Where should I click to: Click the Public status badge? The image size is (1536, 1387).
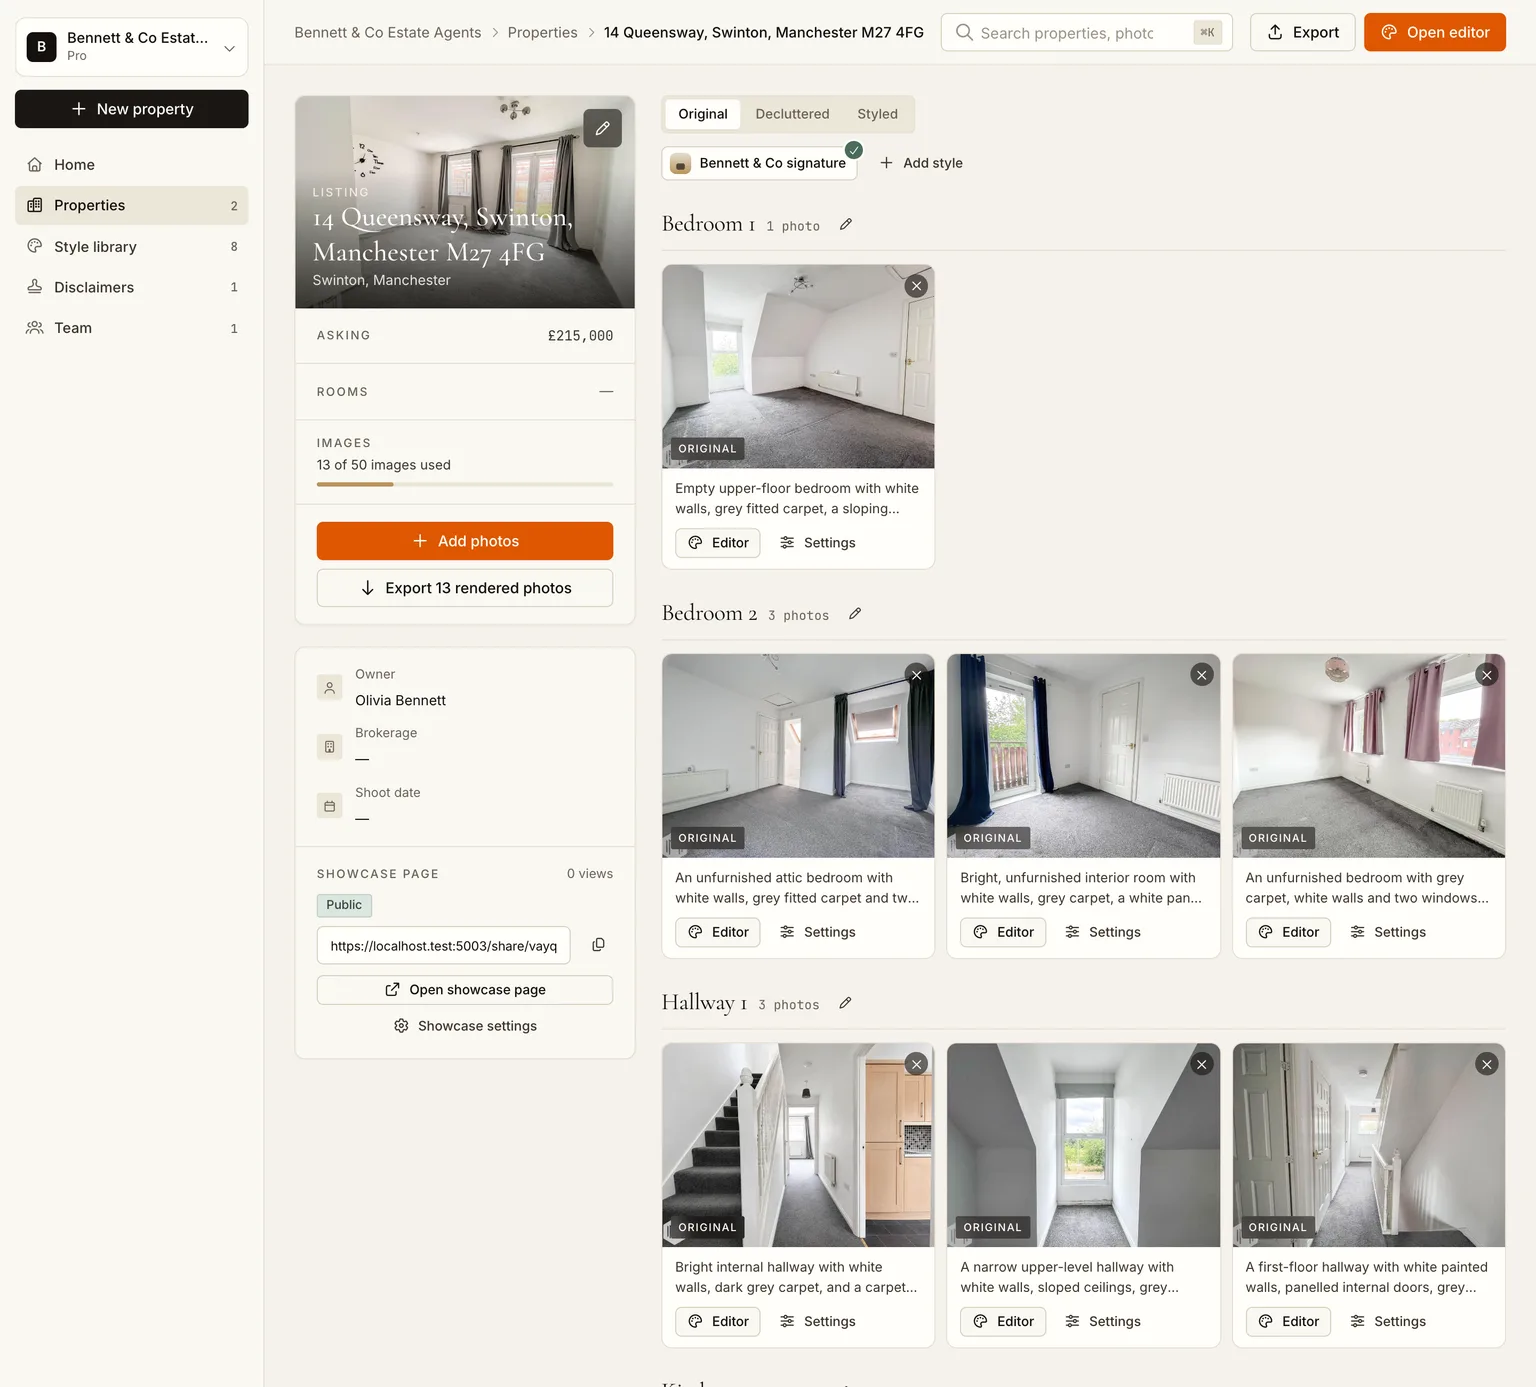click(344, 905)
